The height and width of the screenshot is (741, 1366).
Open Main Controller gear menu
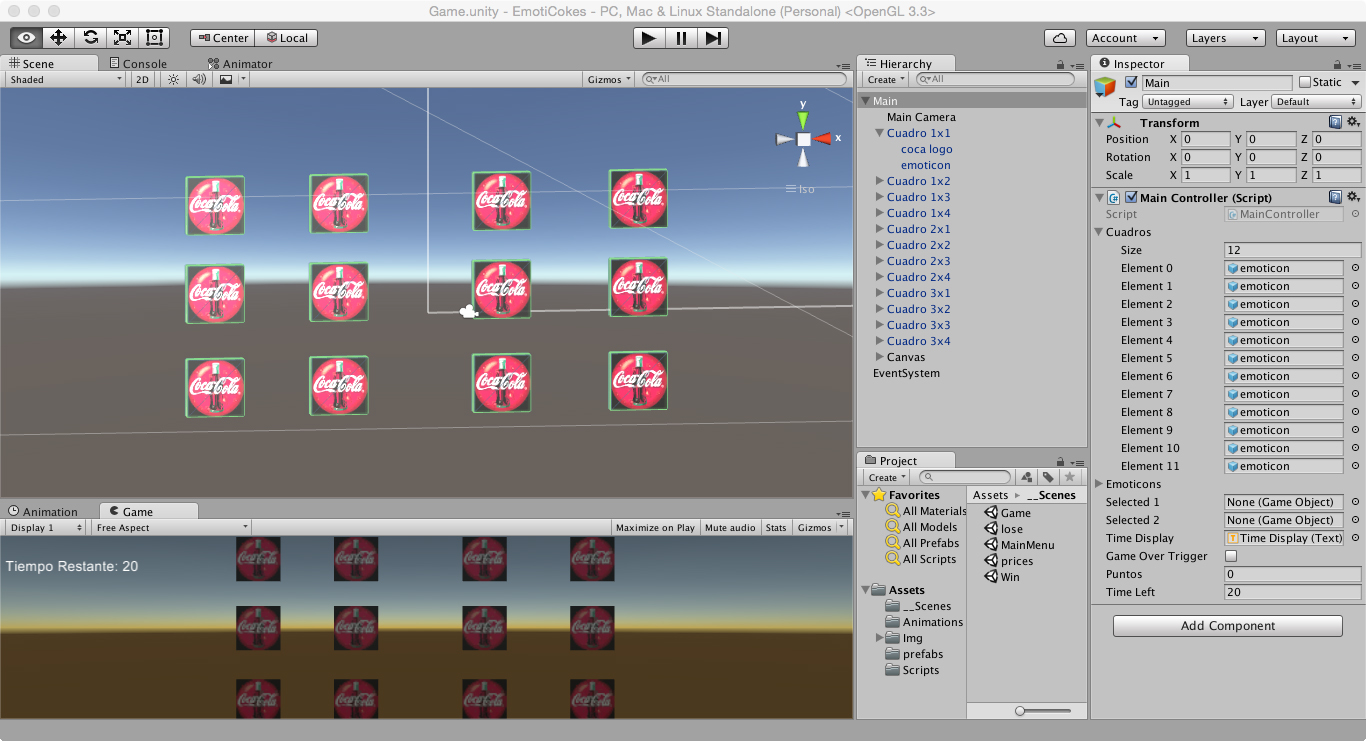[x=1353, y=197]
